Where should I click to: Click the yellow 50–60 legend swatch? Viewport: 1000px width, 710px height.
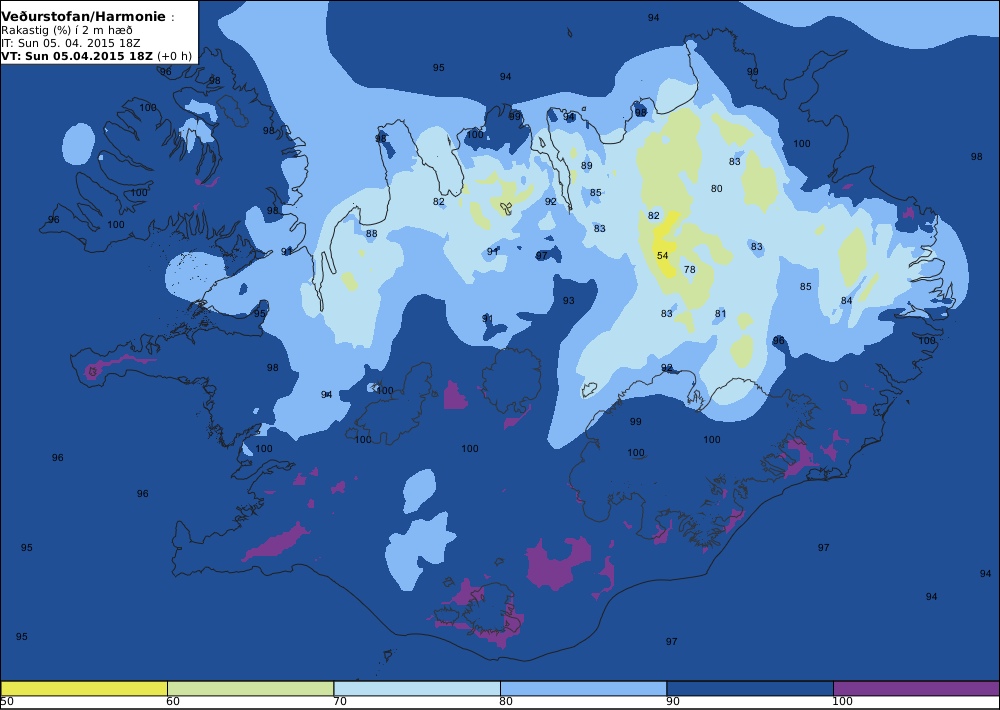84,688
